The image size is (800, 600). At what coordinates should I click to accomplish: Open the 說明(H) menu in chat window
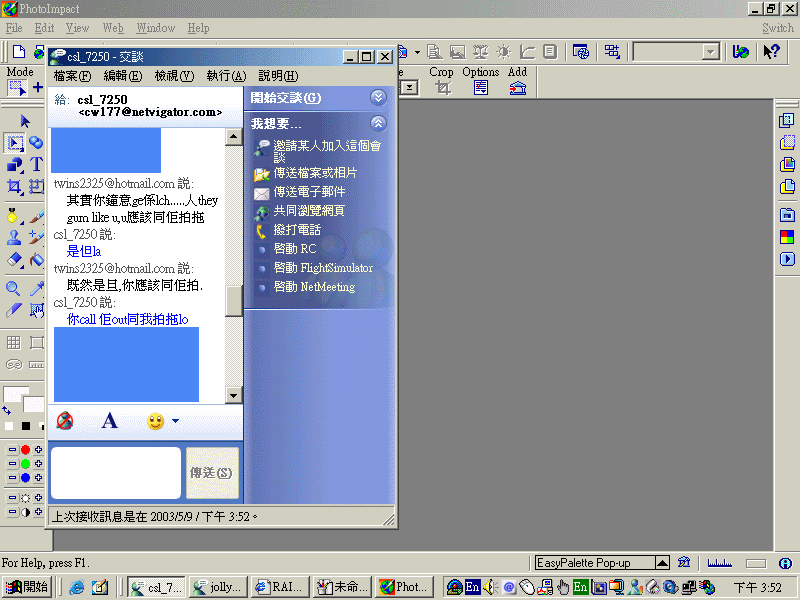coord(278,77)
